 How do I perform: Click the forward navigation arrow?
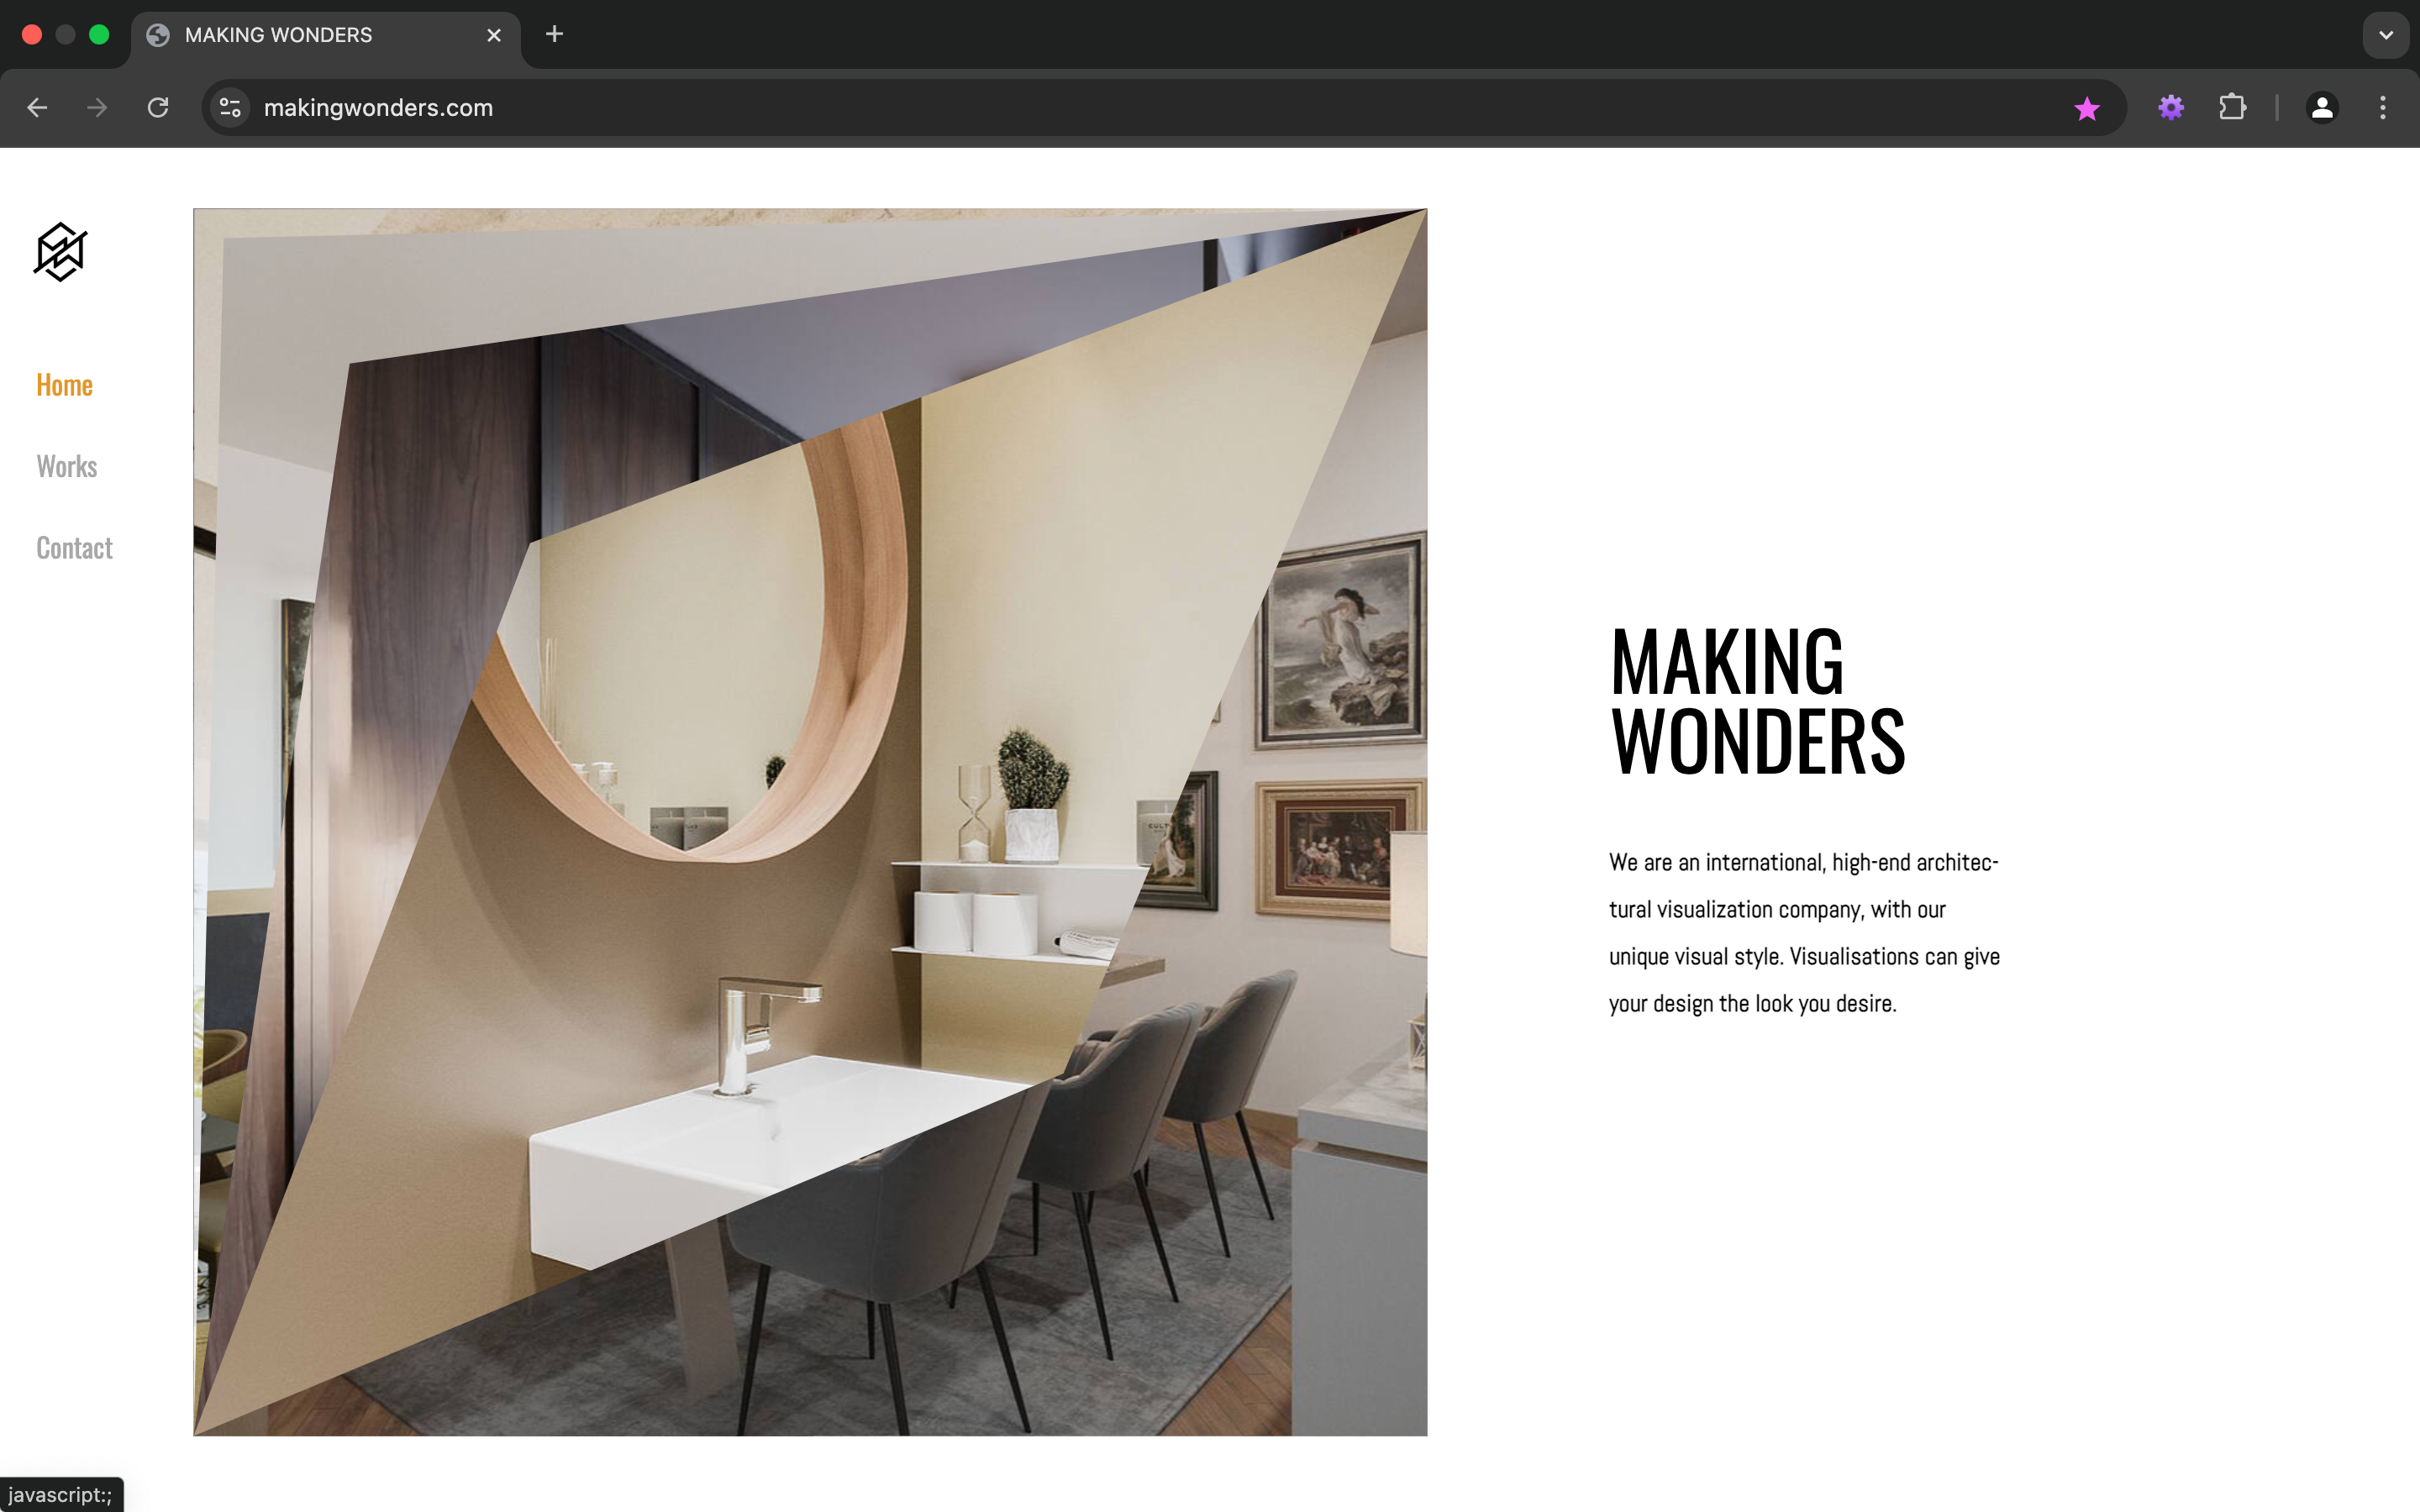click(x=97, y=108)
